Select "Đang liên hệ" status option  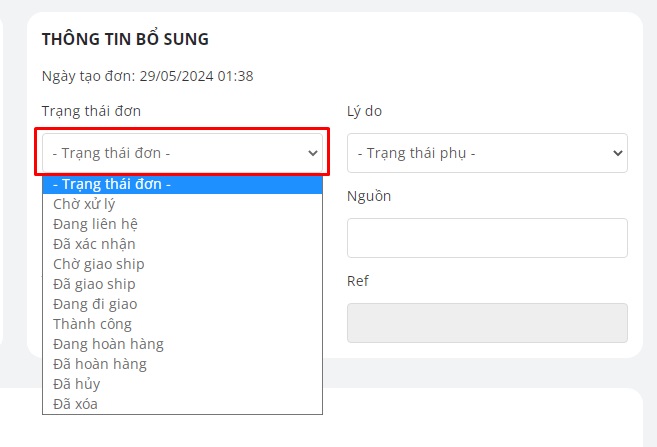95,224
